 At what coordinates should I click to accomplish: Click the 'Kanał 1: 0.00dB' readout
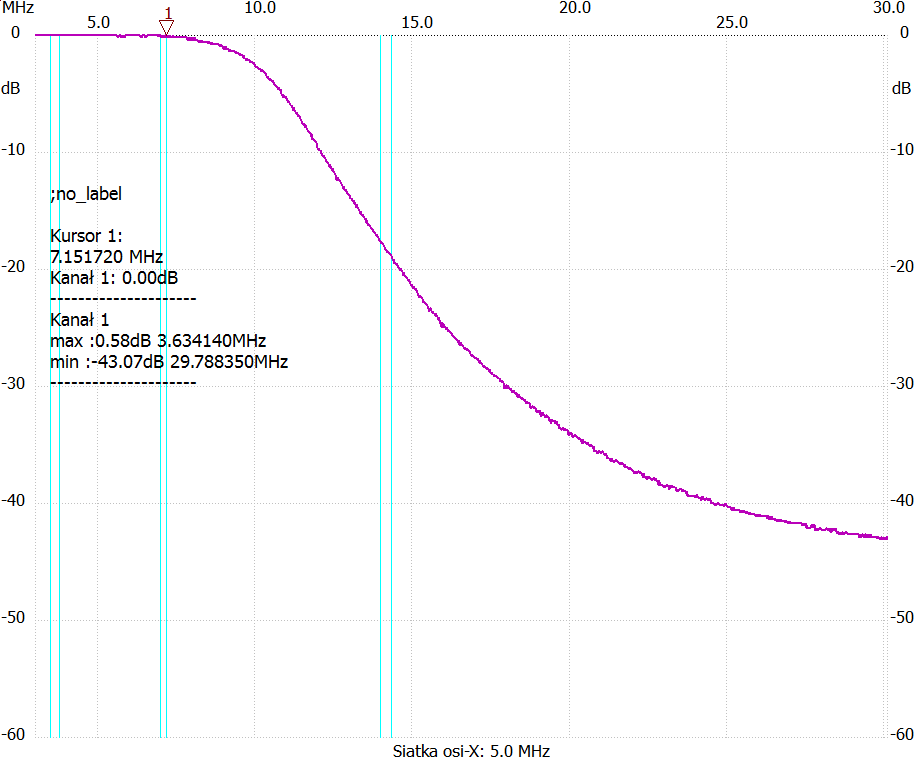[114, 278]
